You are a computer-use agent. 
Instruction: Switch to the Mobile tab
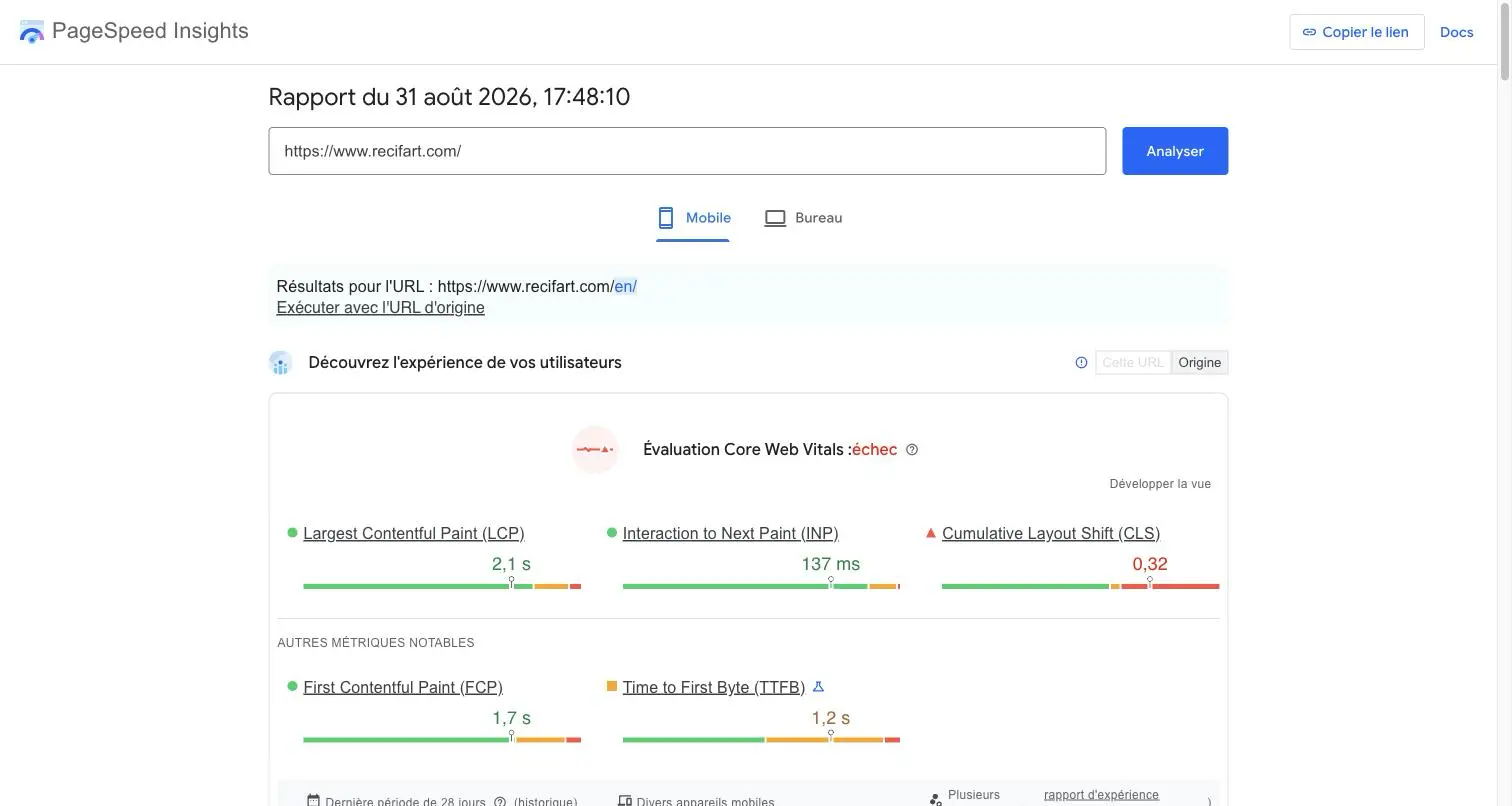(x=693, y=218)
